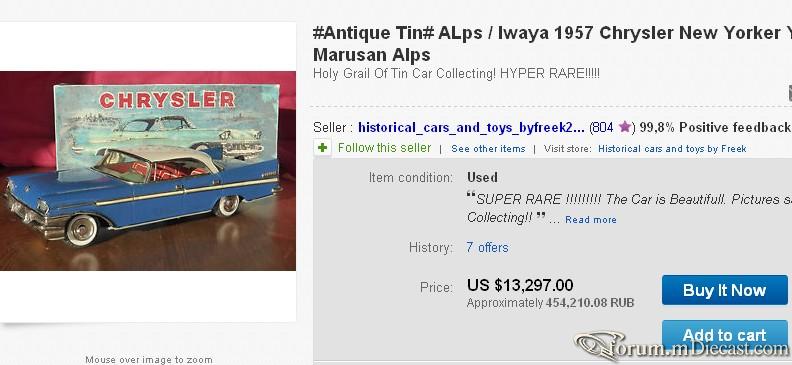Click Follow this seller link

tap(384, 147)
